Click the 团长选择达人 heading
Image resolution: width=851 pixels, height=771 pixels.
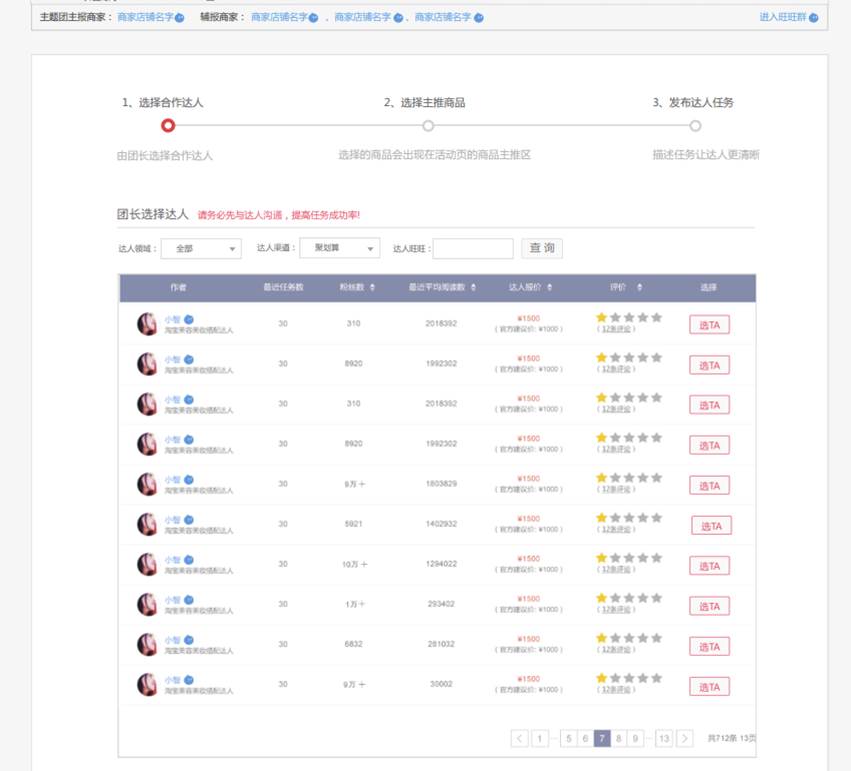click(x=153, y=214)
